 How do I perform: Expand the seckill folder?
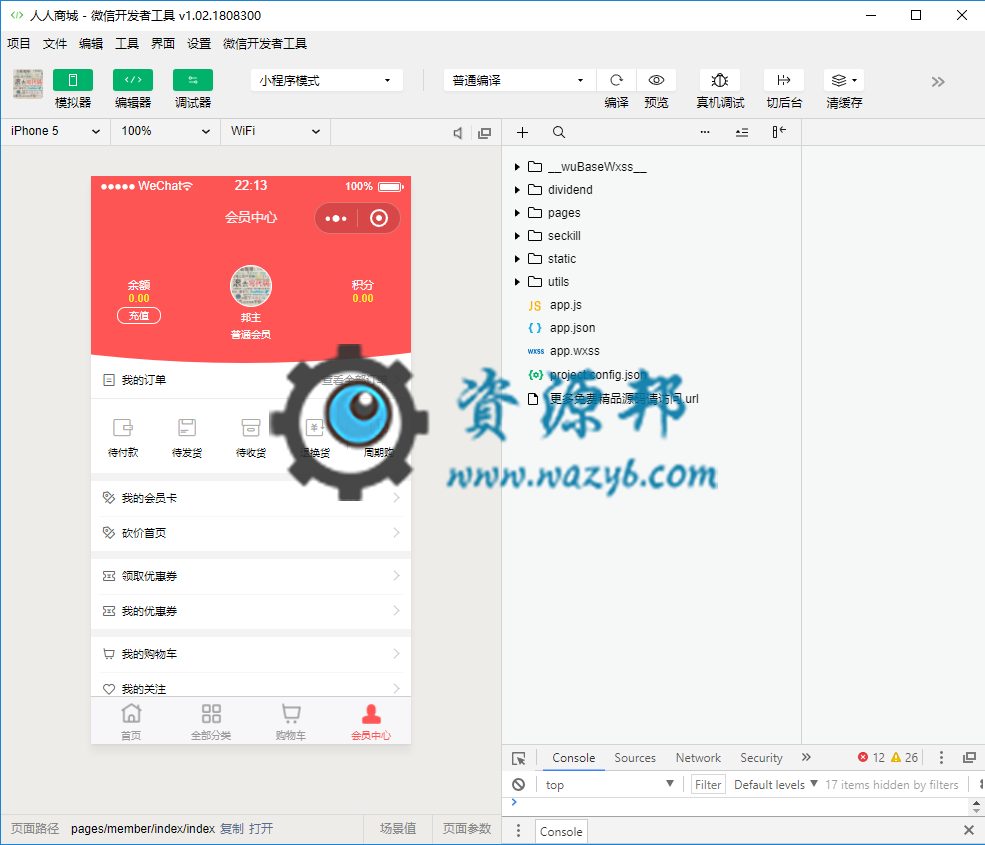(x=517, y=236)
